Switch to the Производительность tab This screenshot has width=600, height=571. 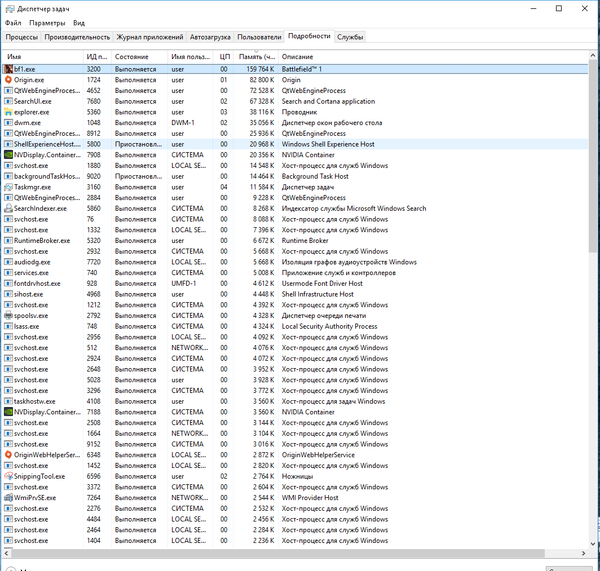(x=78, y=37)
